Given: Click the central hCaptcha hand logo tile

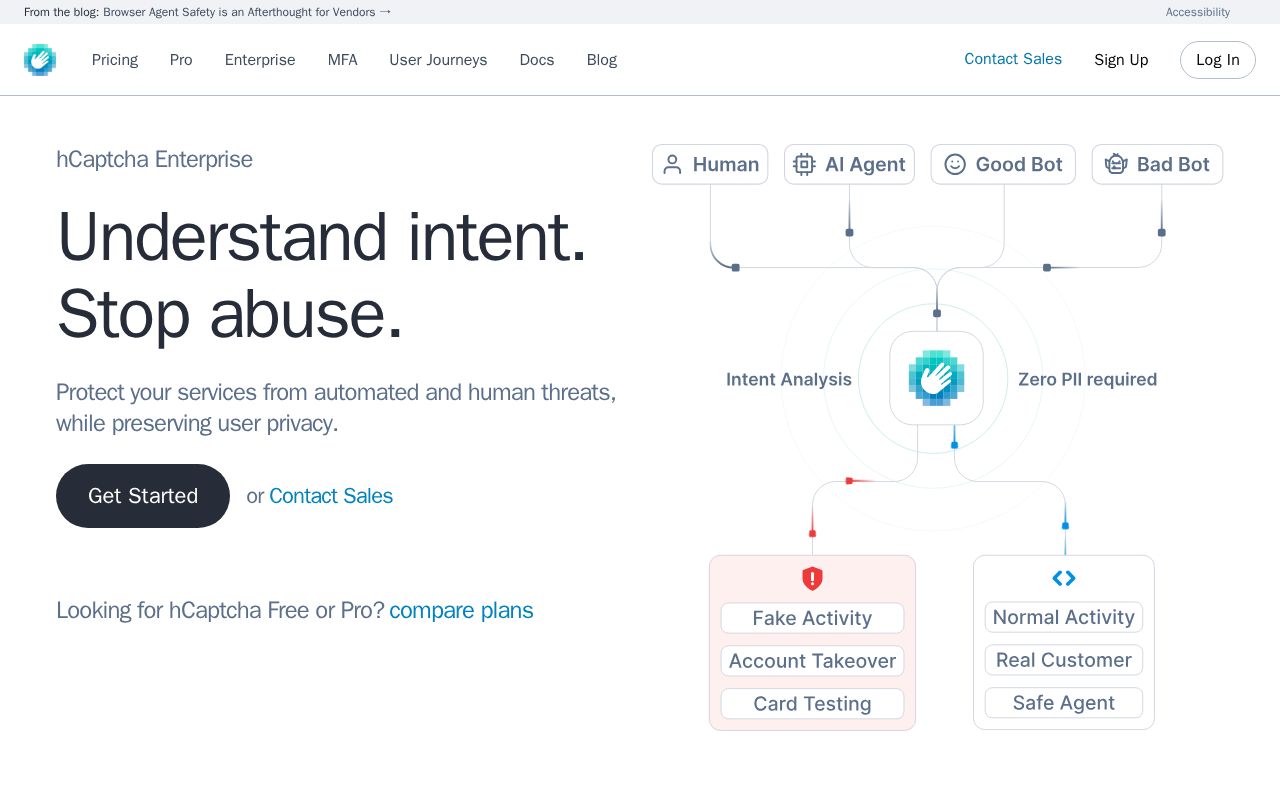Looking at the screenshot, I should coord(936,378).
